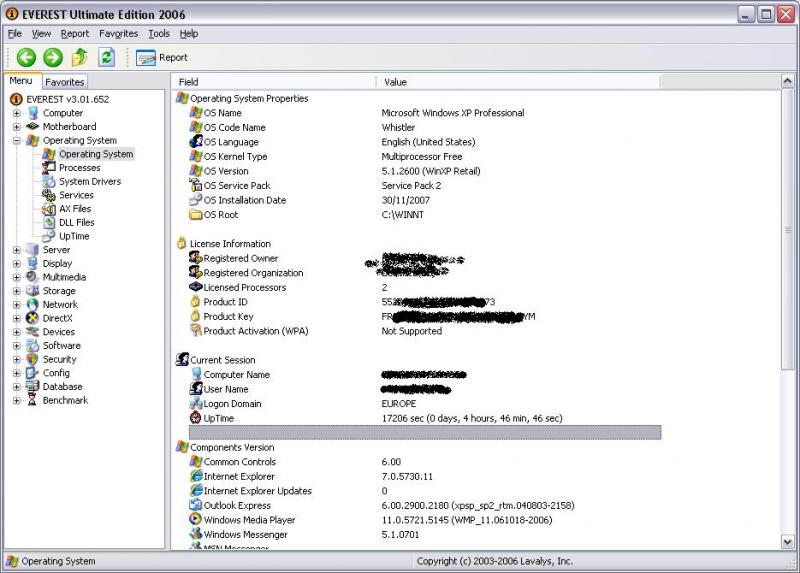Expand the Computer tree node
The image size is (800, 573).
(x=17, y=113)
